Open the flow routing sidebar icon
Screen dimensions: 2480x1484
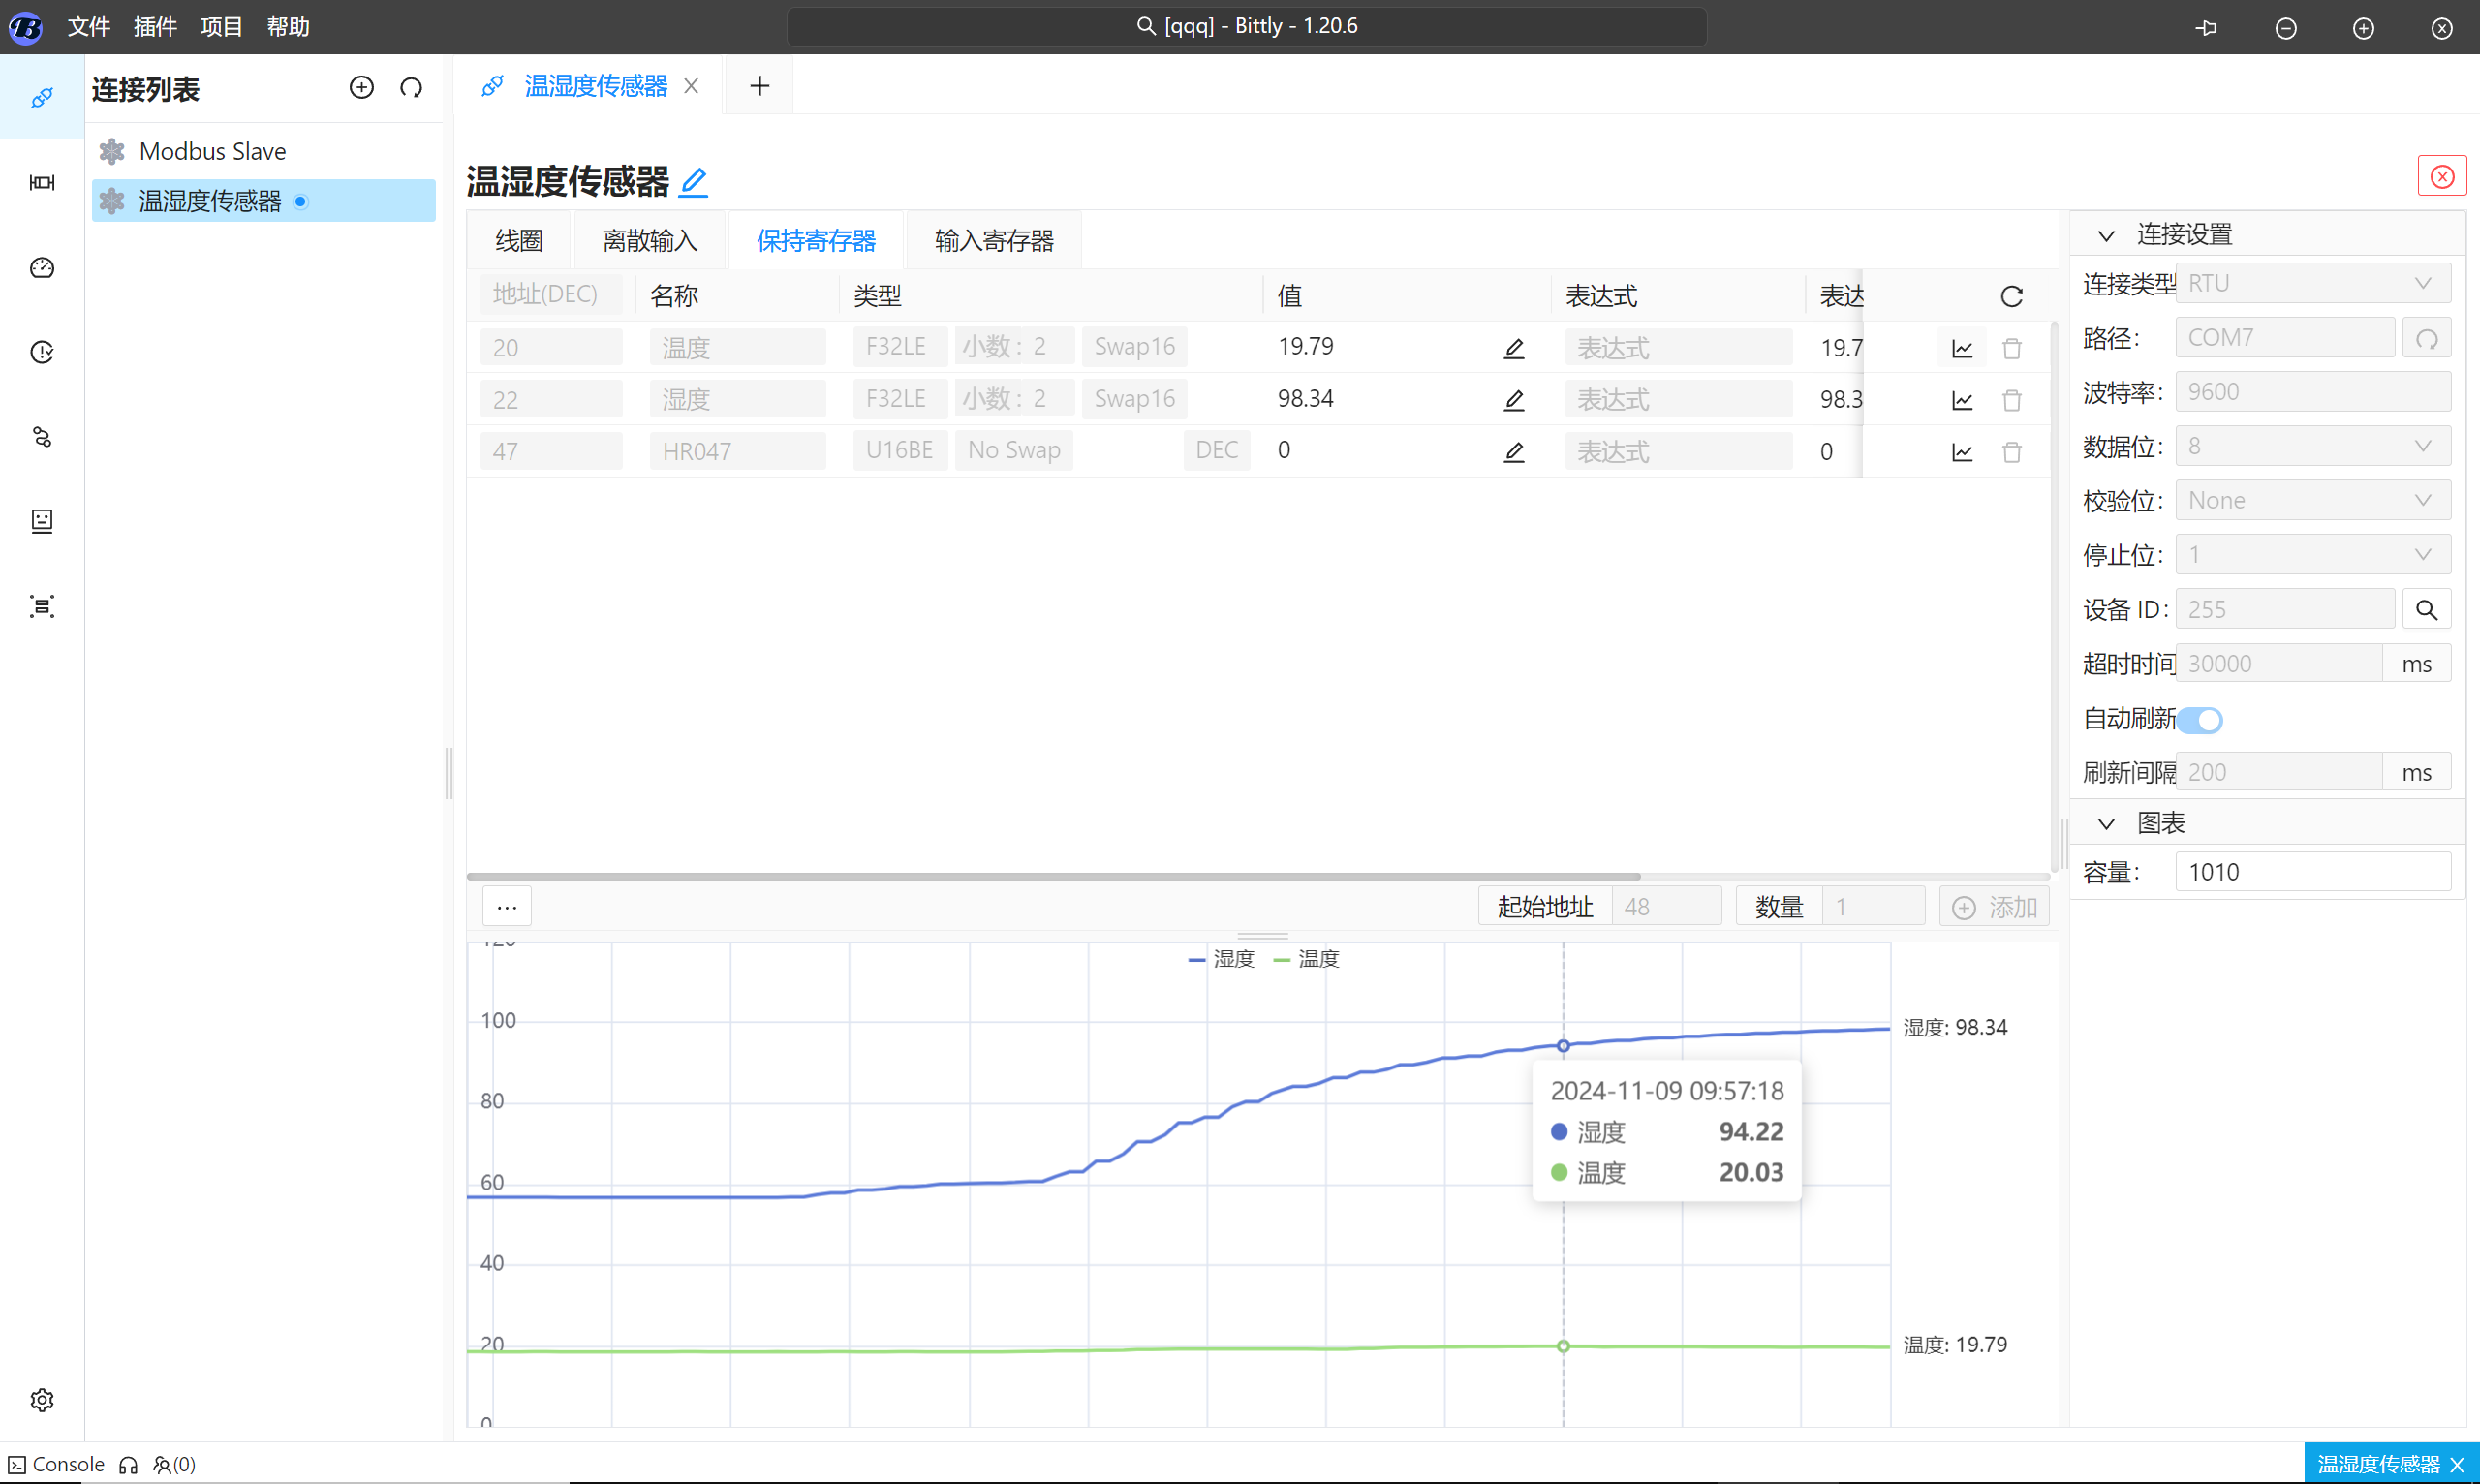point(42,437)
